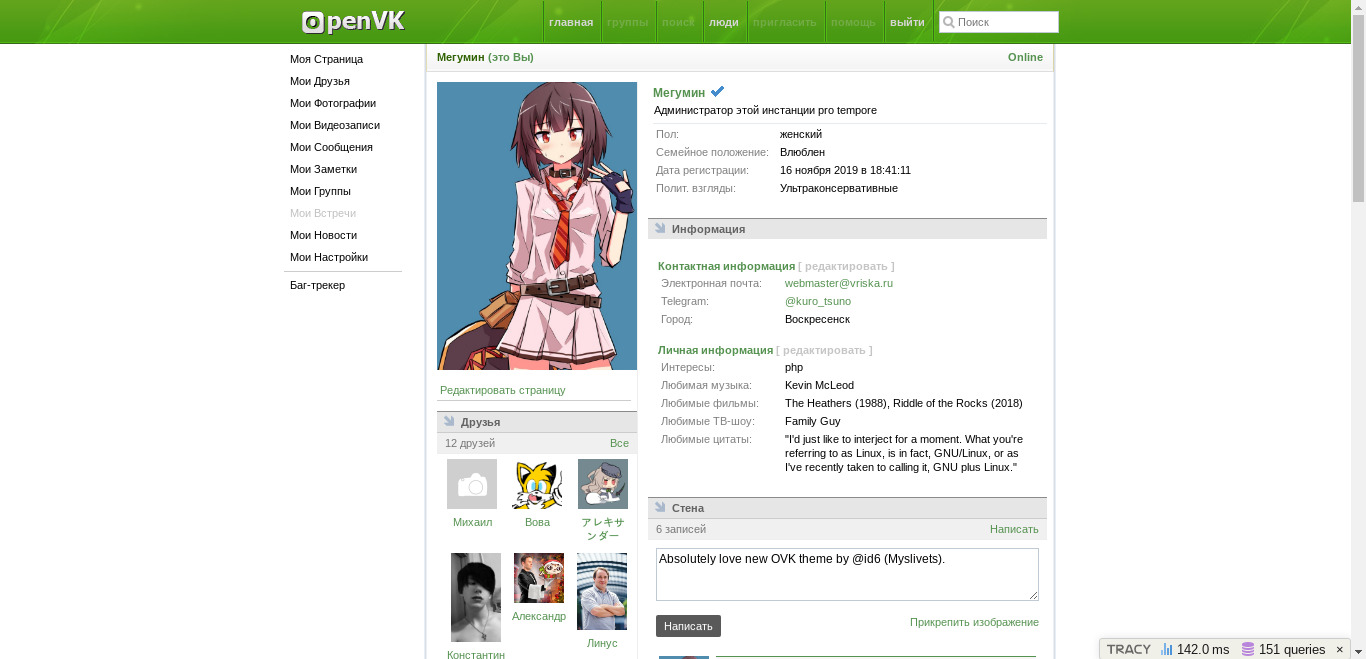Image resolution: width=1366 pixels, height=659 pixels.
Task: Open the пригласить menu item
Action: 785,22
